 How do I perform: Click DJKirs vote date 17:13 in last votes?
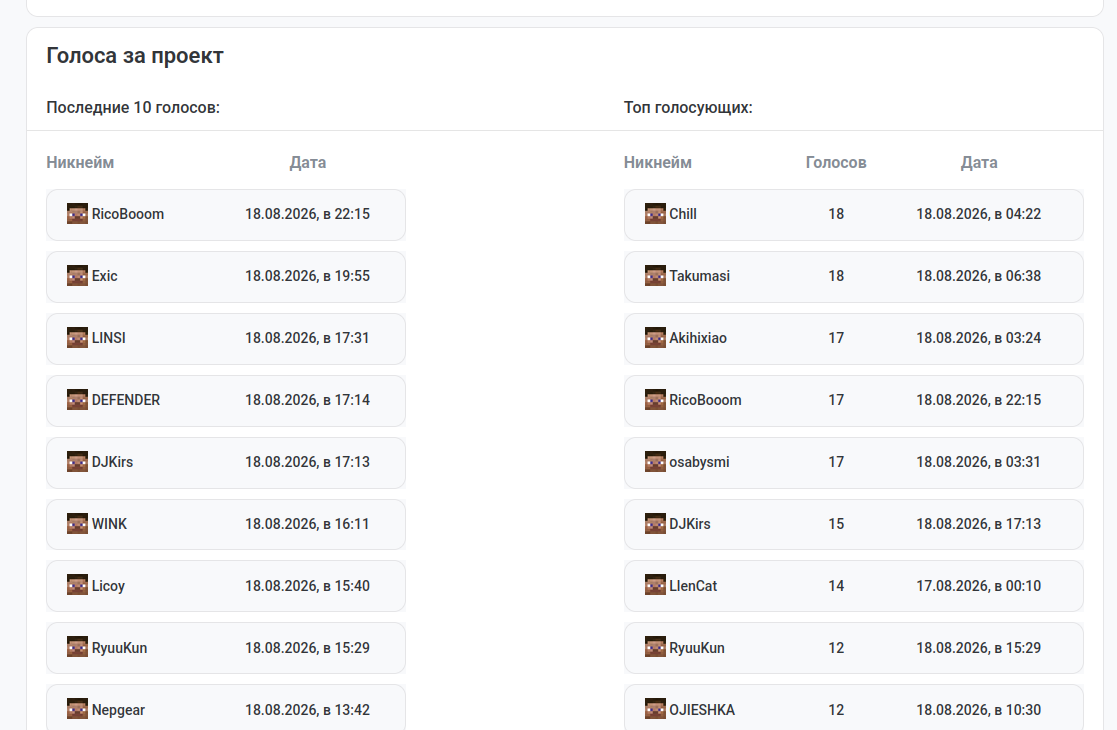click(307, 462)
